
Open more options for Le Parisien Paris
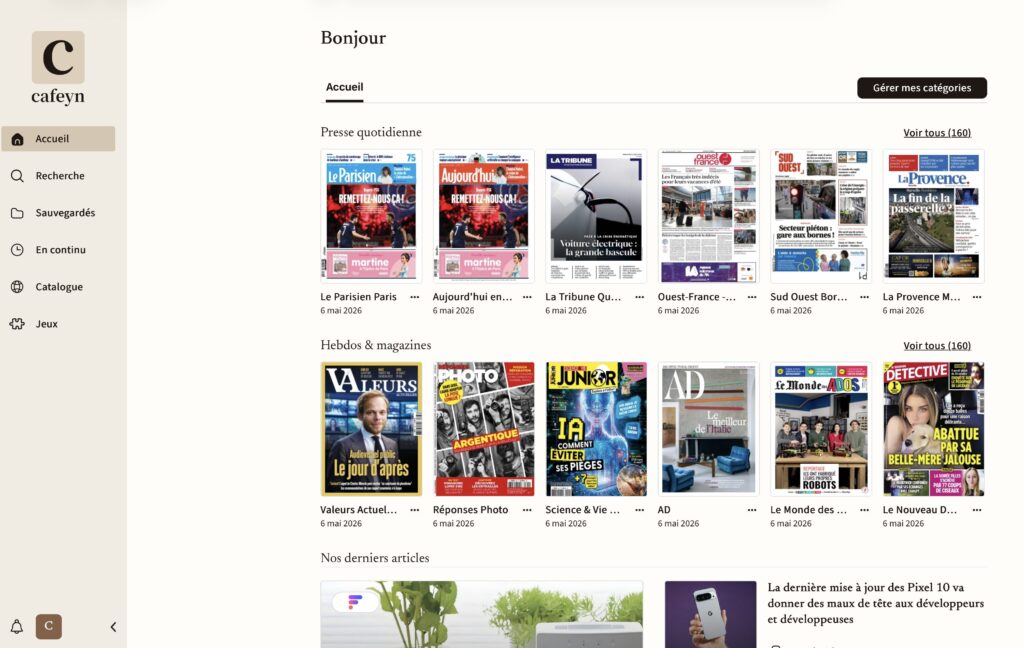click(415, 297)
